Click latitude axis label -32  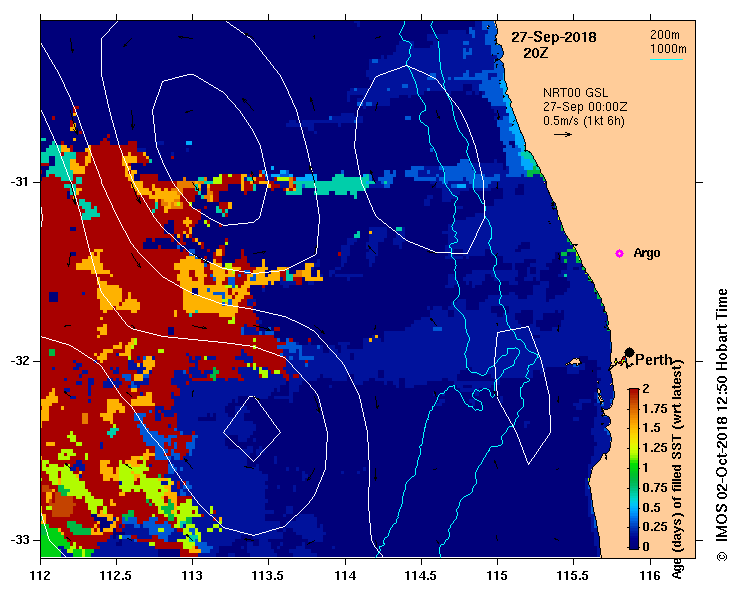pos(19,361)
